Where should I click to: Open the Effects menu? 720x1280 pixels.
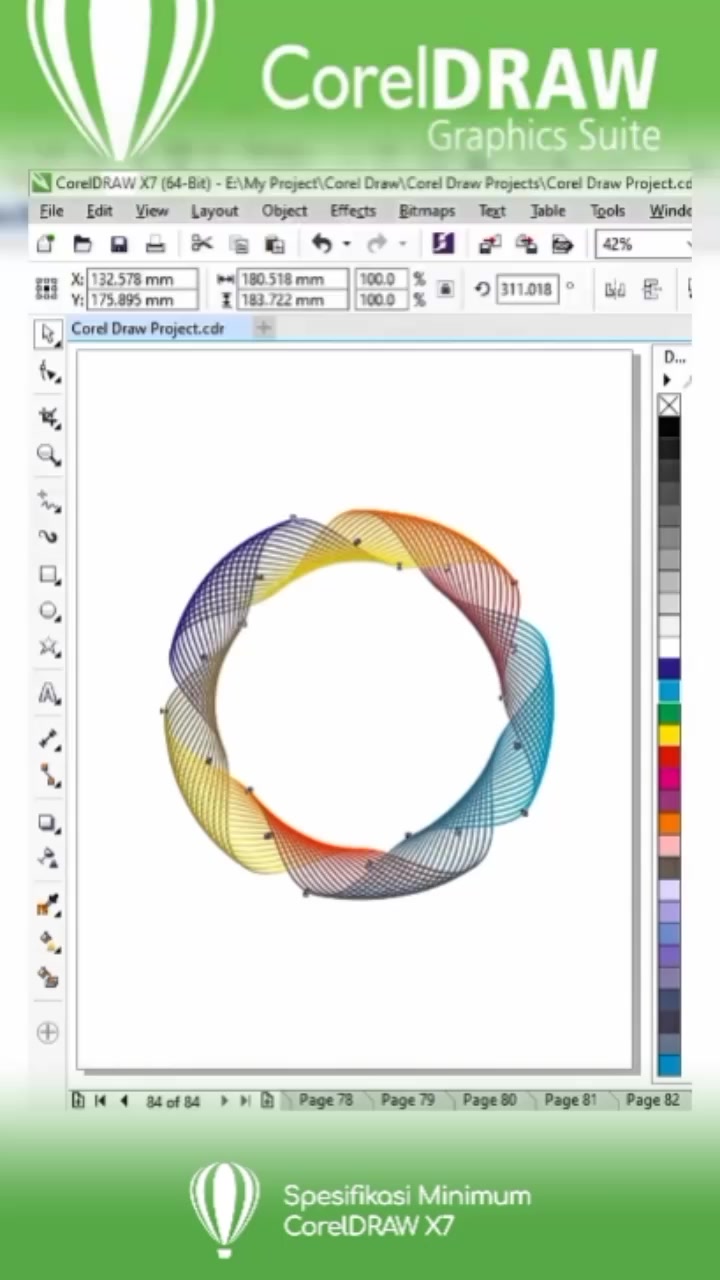tap(353, 211)
